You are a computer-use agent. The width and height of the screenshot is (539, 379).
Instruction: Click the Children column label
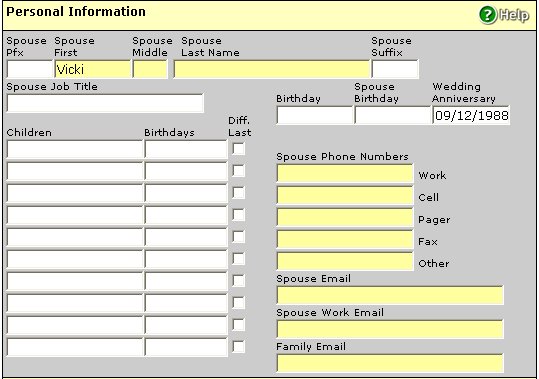click(x=29, y=133)
